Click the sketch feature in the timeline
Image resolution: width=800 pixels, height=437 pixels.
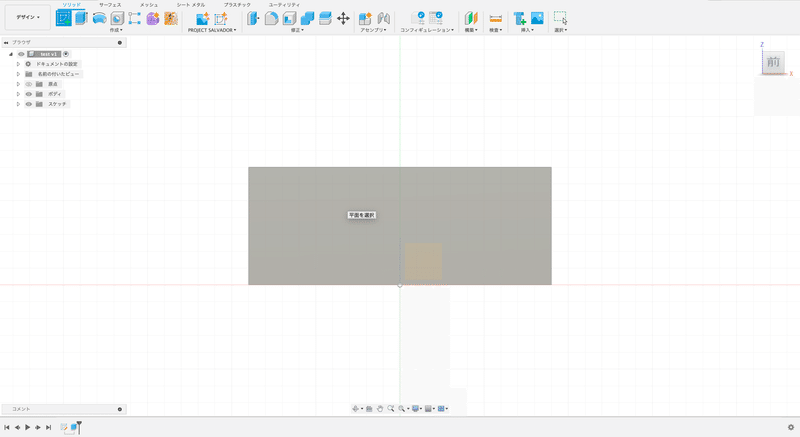point(64,427)
